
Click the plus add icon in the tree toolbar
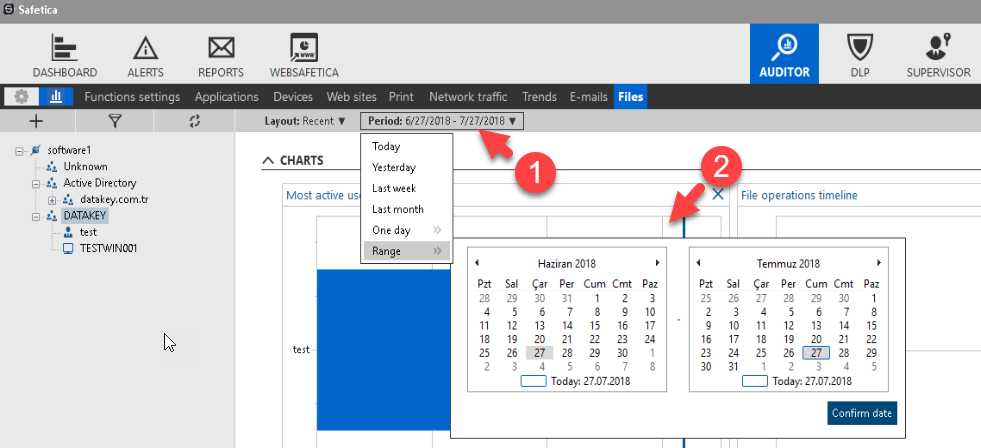[36, 121]
